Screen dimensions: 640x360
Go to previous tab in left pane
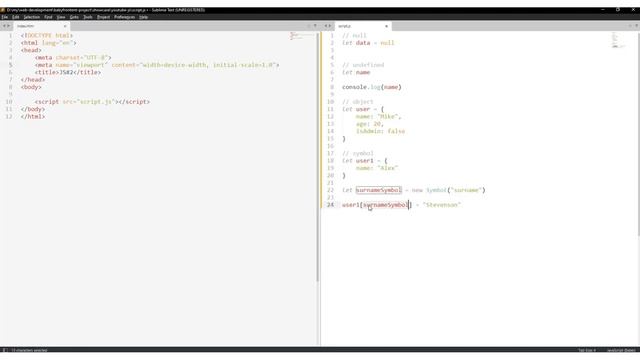[4, 26]
